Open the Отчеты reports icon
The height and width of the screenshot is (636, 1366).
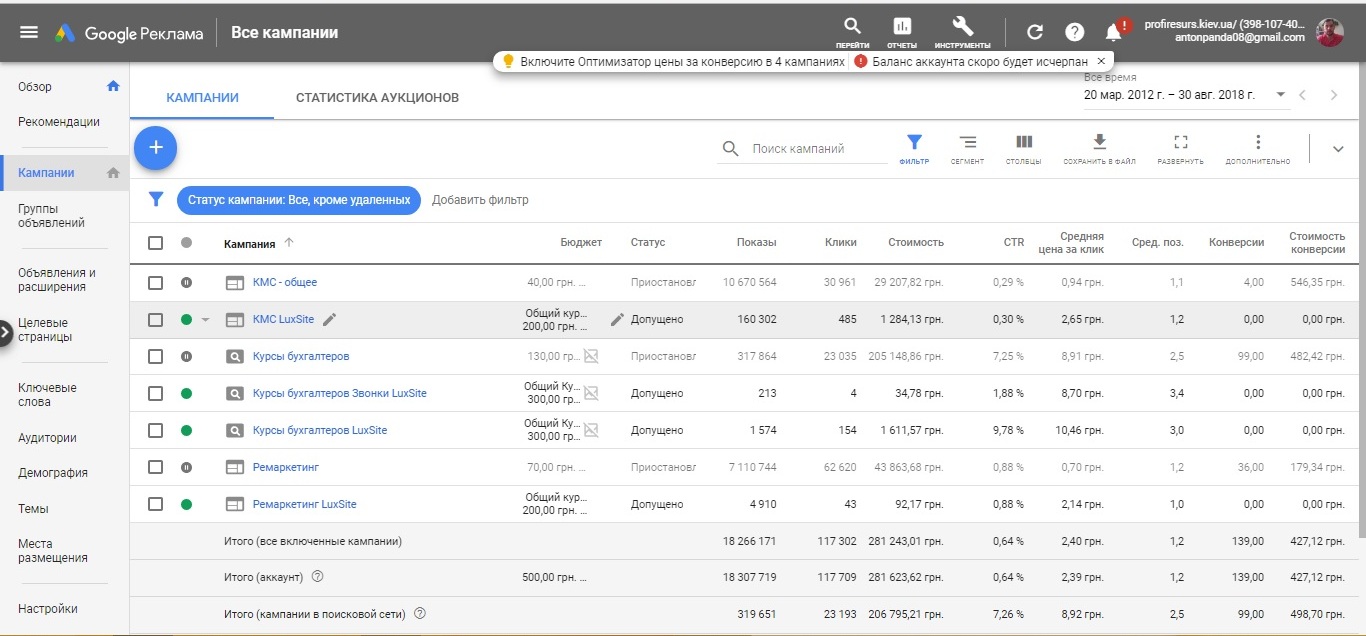pos(902,32)
